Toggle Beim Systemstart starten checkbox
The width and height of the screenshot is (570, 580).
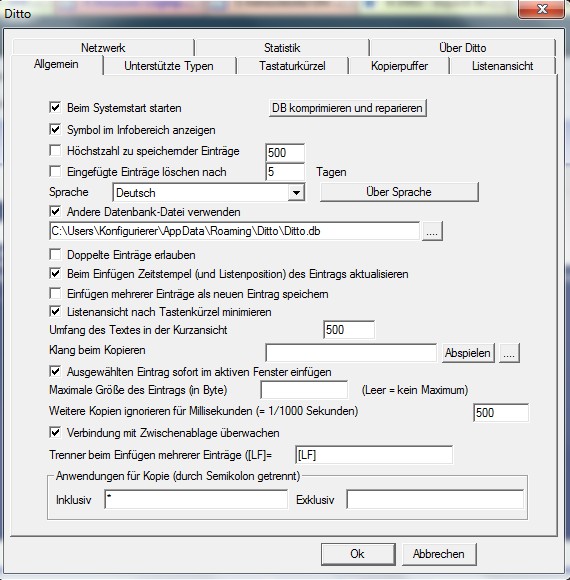coord(55,108)
